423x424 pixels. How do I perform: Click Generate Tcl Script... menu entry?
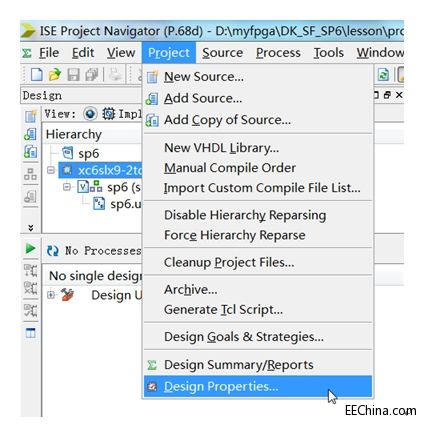223,310
